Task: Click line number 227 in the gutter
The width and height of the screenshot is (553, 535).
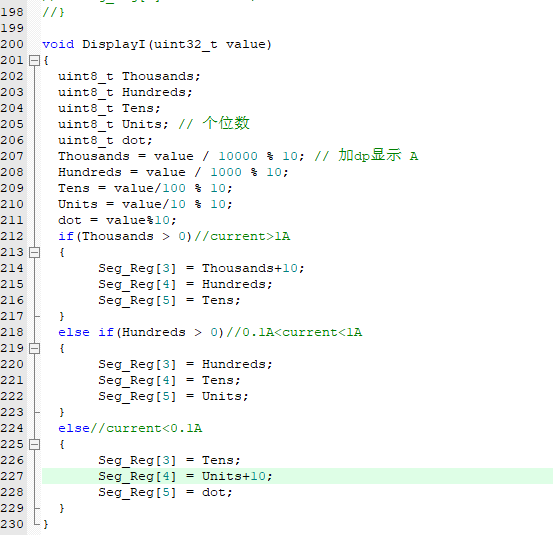Action: click(12, 476)
